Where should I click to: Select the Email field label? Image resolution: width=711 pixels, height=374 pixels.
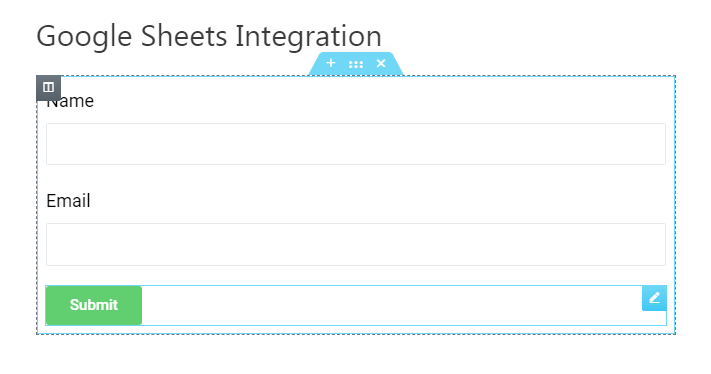(68, 201)
